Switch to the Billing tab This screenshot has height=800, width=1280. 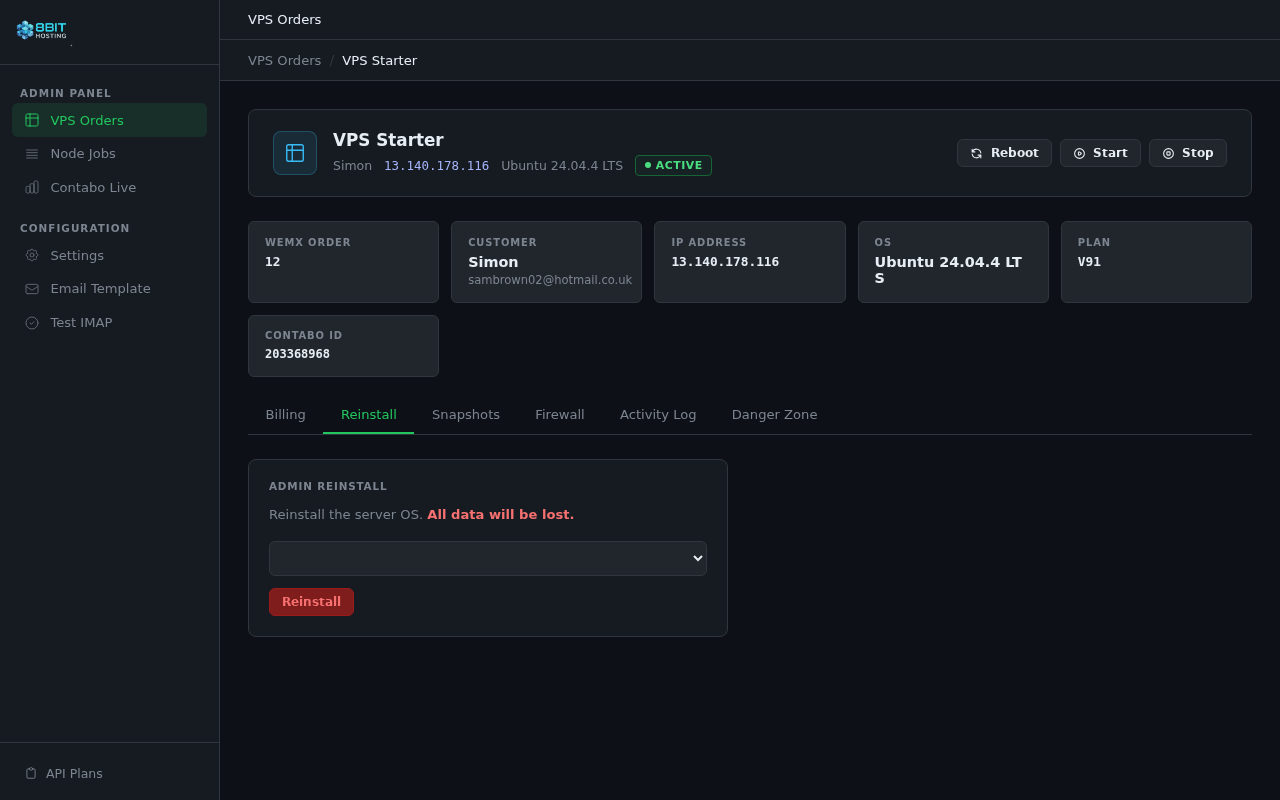[x=285, y=414]
